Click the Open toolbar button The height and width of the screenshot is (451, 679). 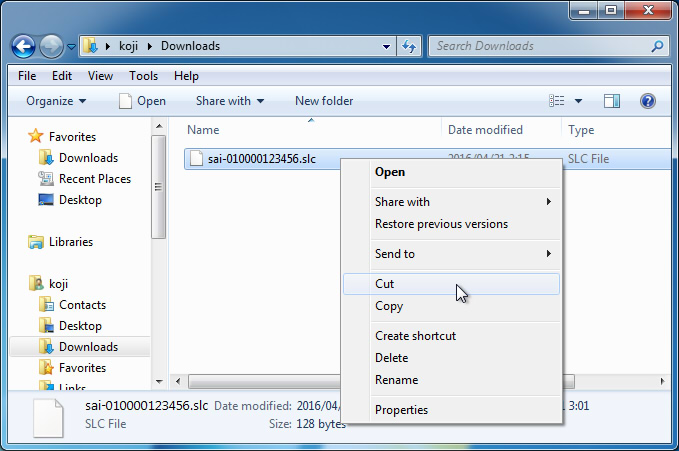142,101
